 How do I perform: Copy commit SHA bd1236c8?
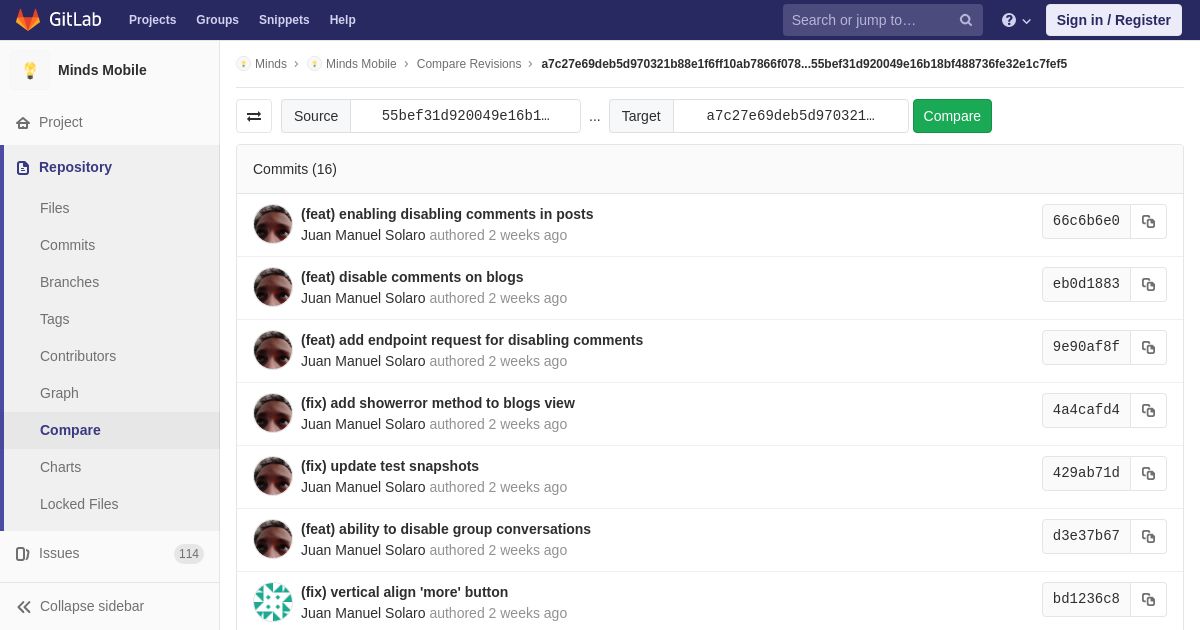1148,600
